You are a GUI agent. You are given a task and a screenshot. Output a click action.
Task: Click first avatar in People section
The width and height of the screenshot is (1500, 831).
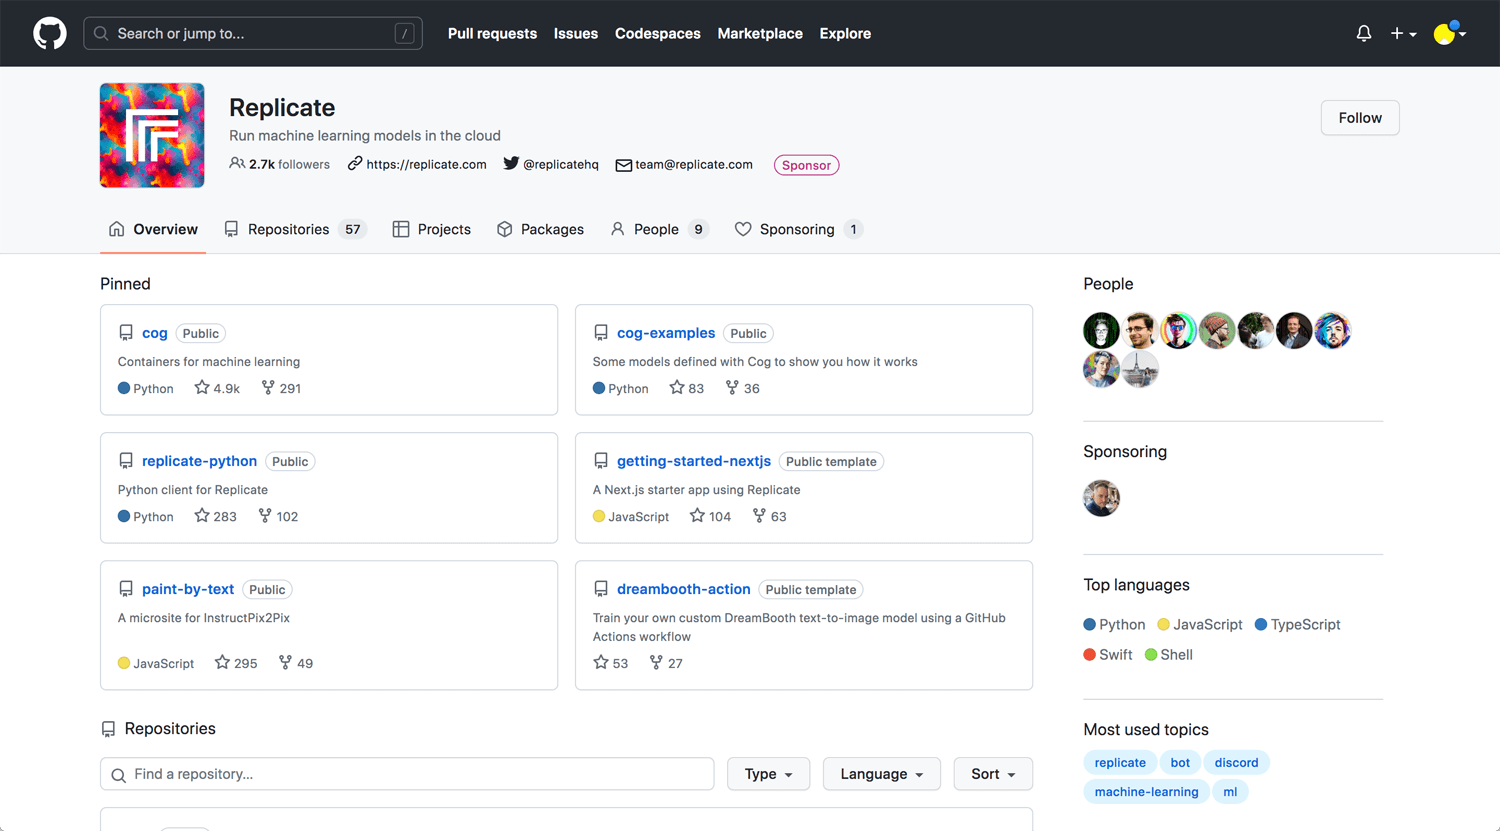pos(1101,331)
